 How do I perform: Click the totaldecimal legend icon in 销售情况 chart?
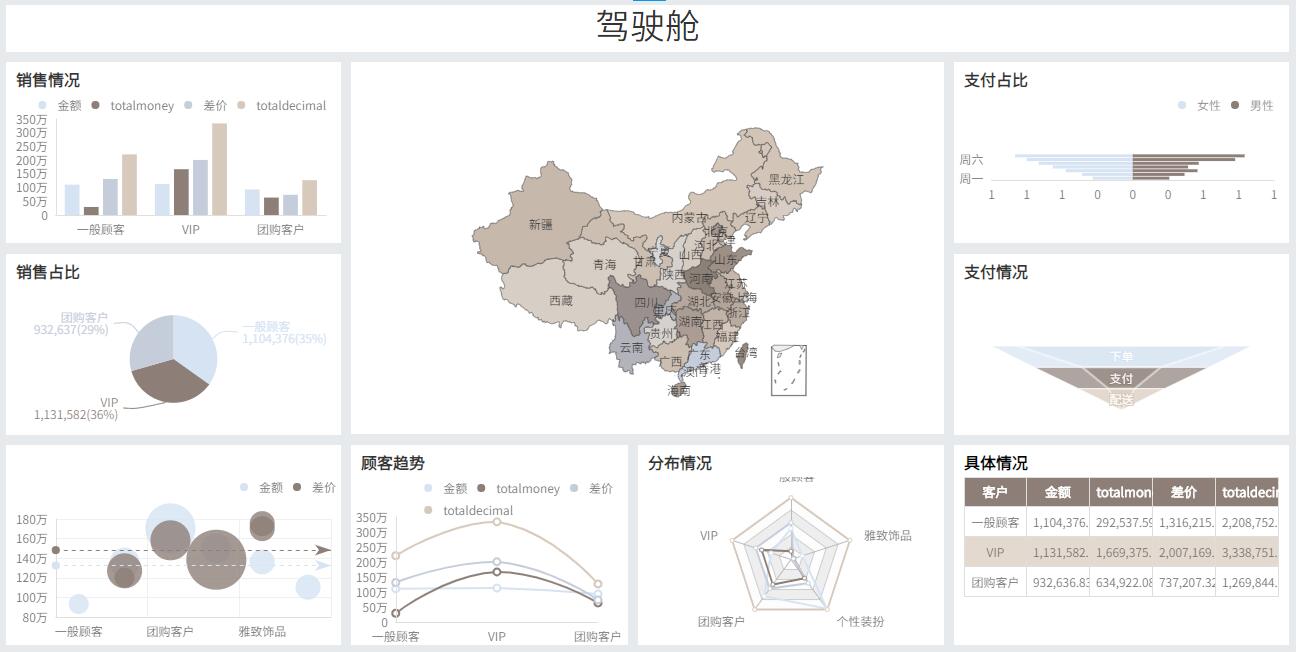pyautogui.click(x=240, y=105)
